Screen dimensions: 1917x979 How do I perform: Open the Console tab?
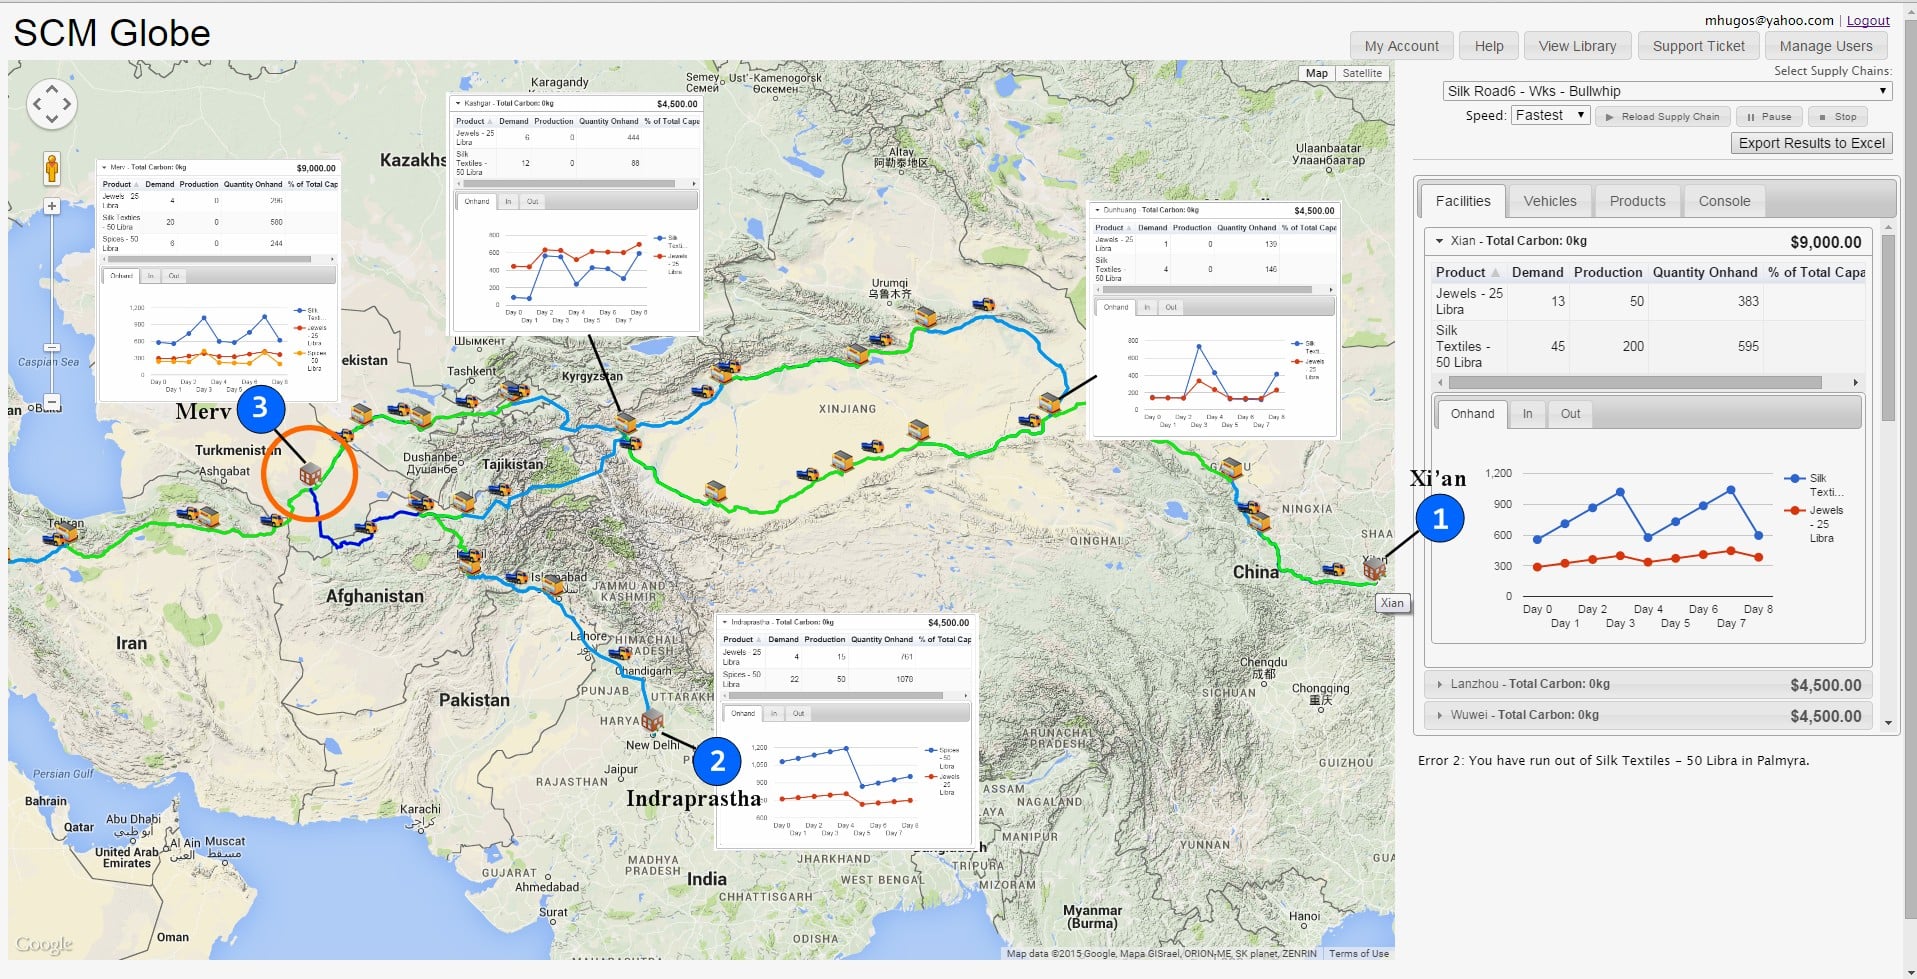pyautogui.click(x=1724, y=201)
